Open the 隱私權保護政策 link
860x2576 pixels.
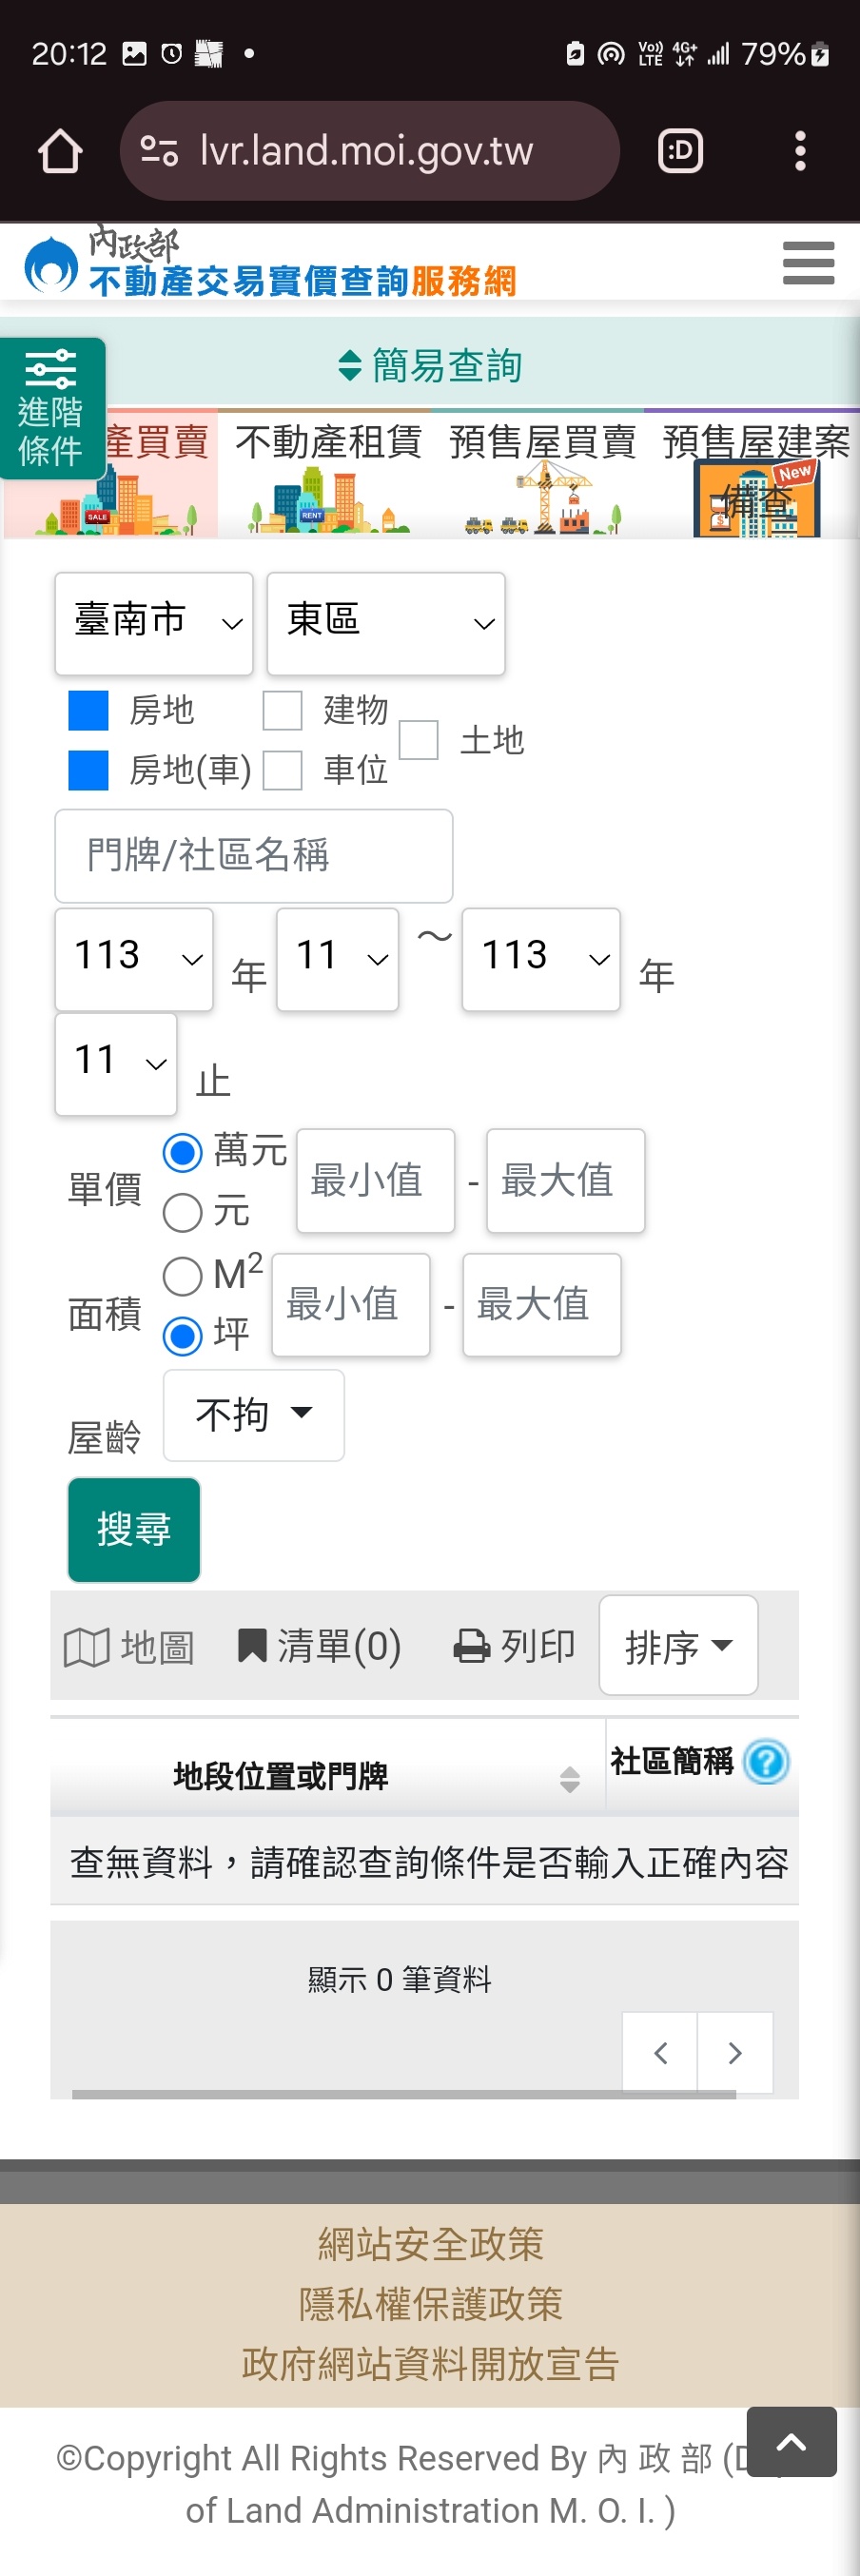[x=430, y=2304]
